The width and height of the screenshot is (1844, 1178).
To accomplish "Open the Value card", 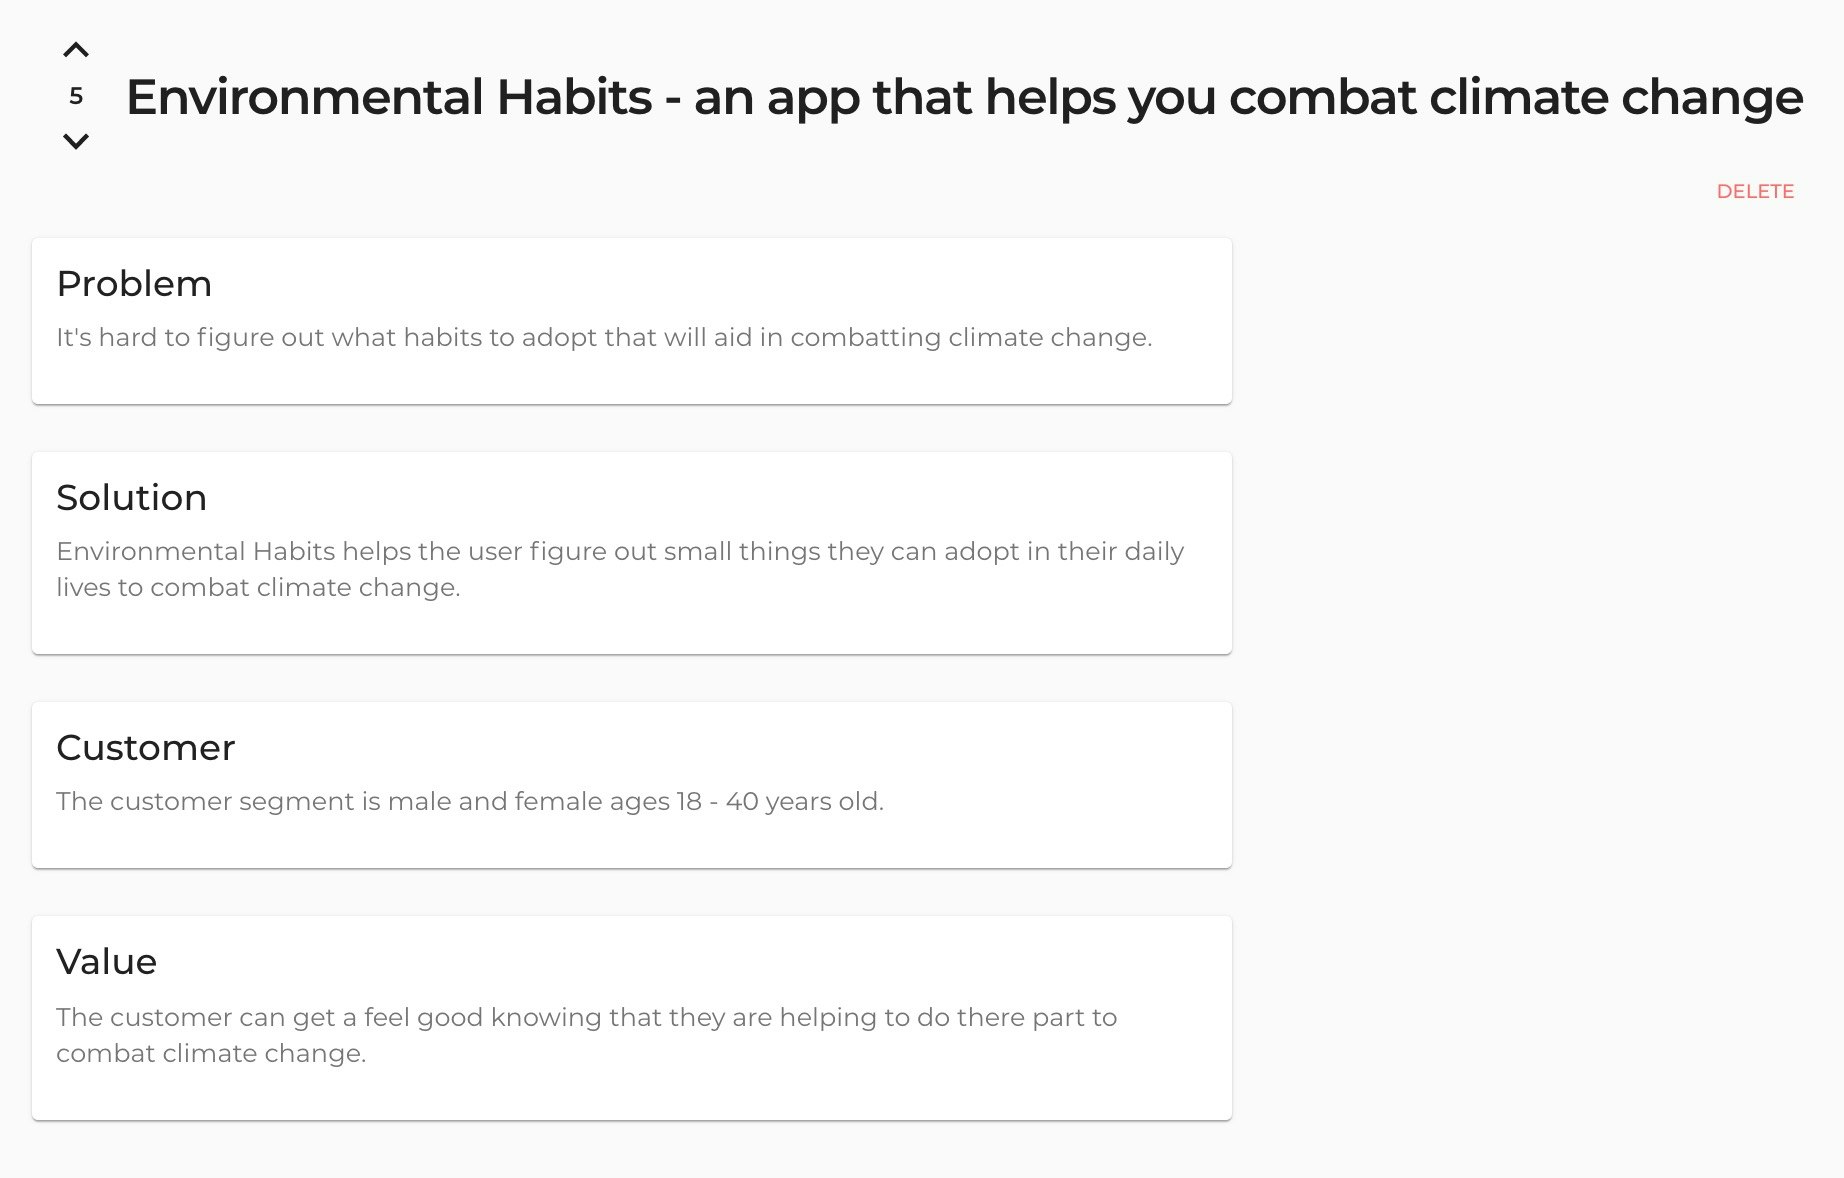I will click(632, 1018).
